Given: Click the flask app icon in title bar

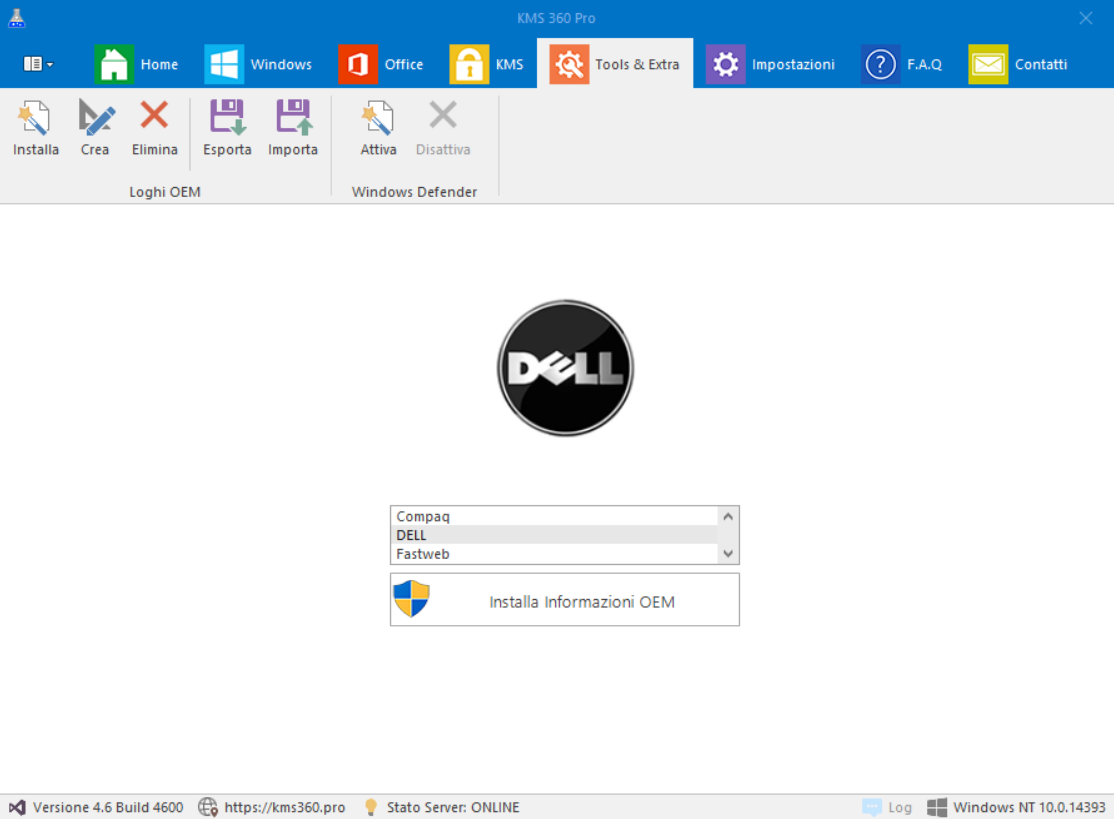Looking at the screenshot, I should [x=17, y=18].
